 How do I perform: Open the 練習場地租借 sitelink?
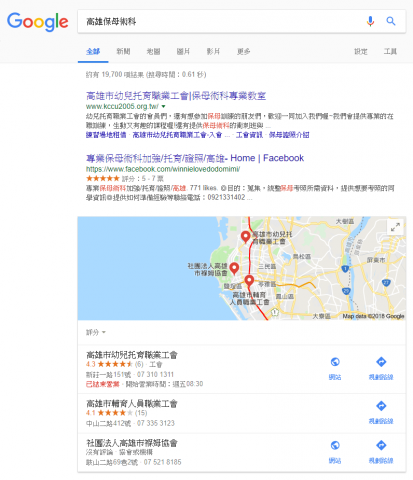pyautogui.click(x=106, y=135)
